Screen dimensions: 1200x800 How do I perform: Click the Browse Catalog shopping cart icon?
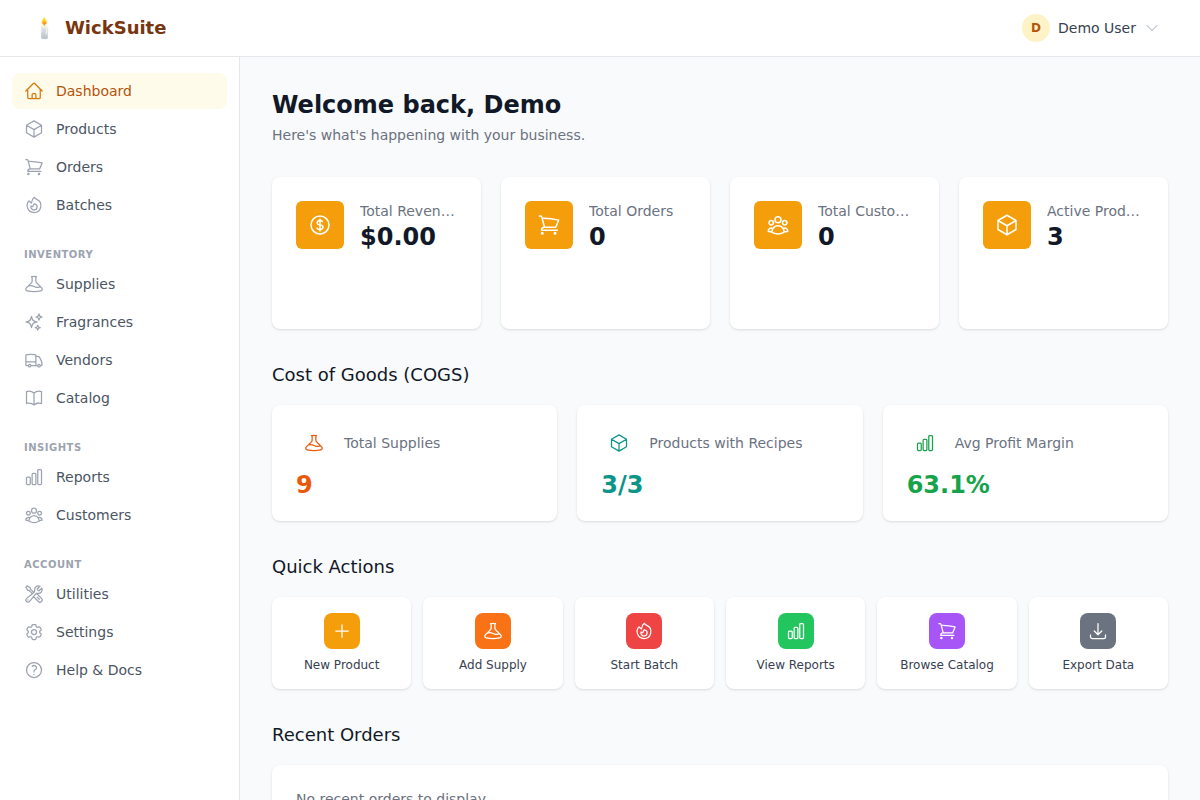pyautogui.click(x=946, y=631)
